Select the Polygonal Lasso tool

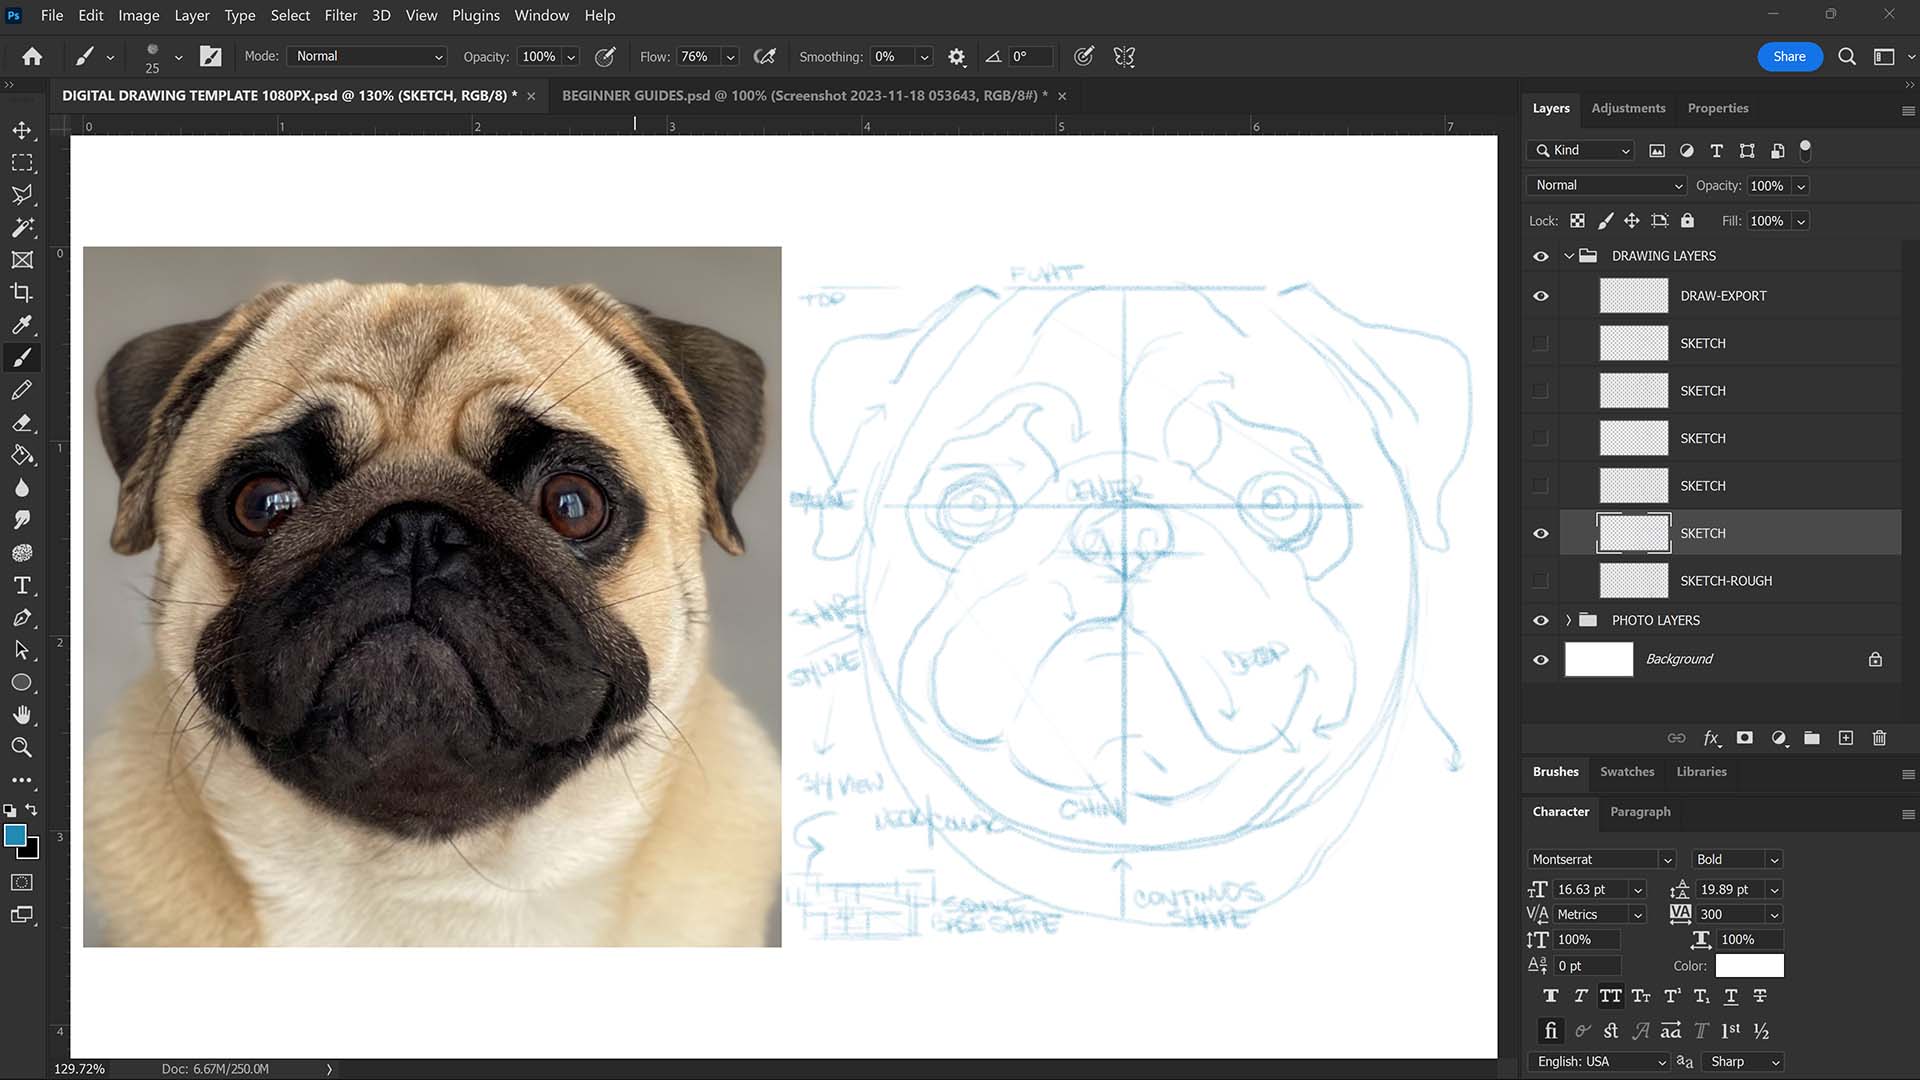(22, 195)
